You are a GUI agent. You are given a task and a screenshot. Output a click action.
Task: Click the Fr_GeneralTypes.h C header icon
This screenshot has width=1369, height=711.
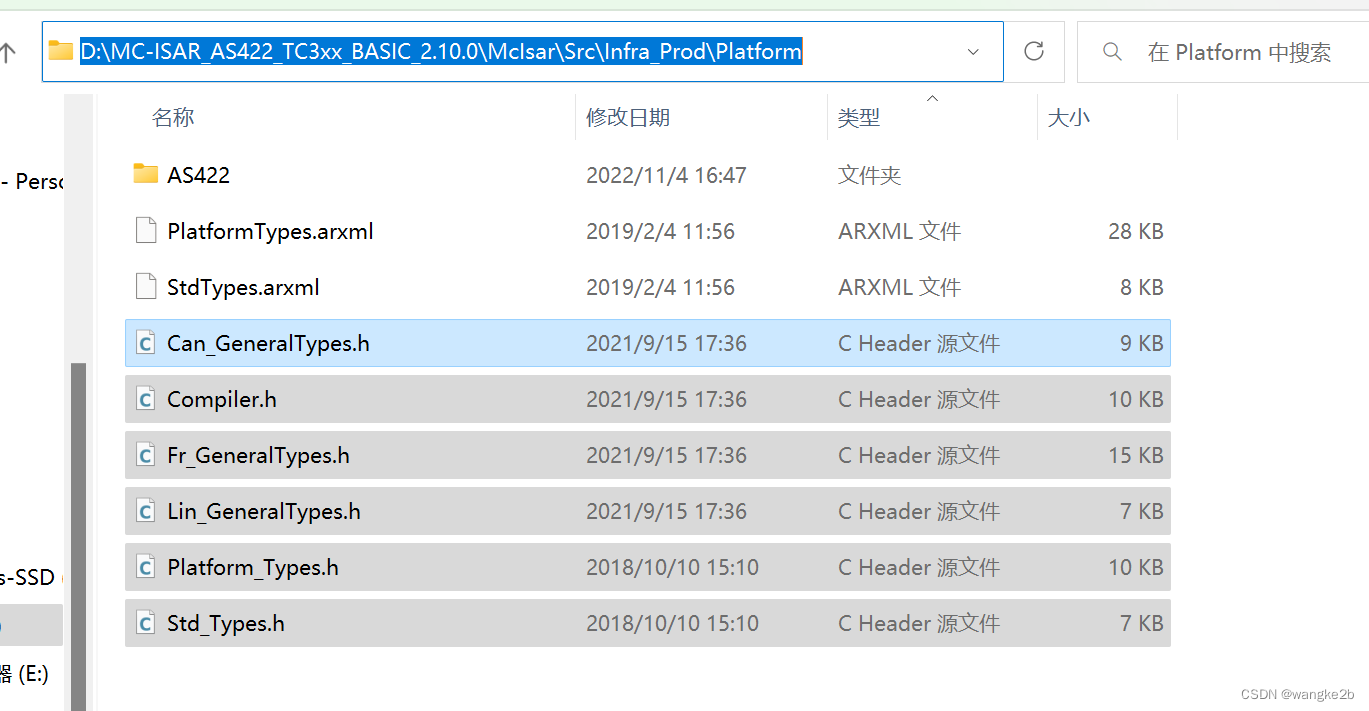pos(146,455)
